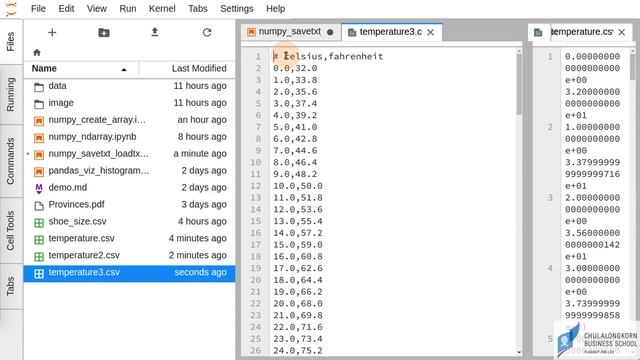Refresh the file list
This screenshot has width=640, height=360.
coord(207,33)
